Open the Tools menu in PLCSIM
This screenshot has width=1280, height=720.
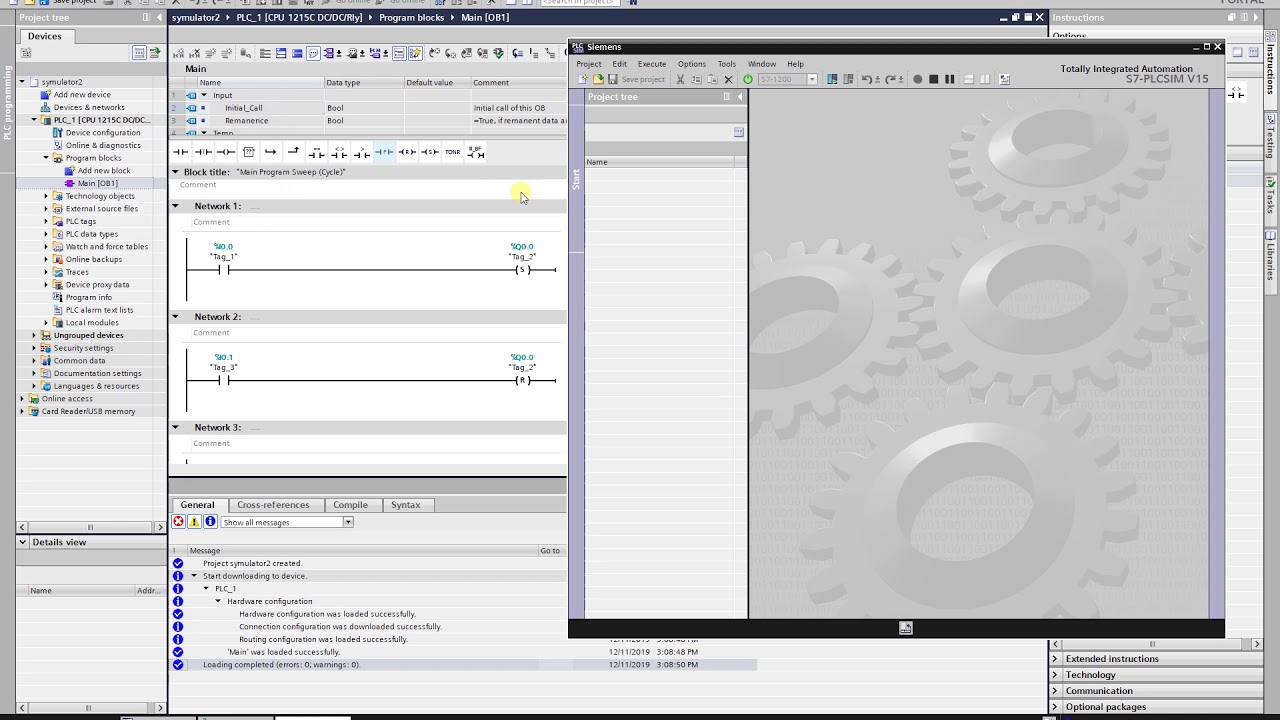pos(727,64)
